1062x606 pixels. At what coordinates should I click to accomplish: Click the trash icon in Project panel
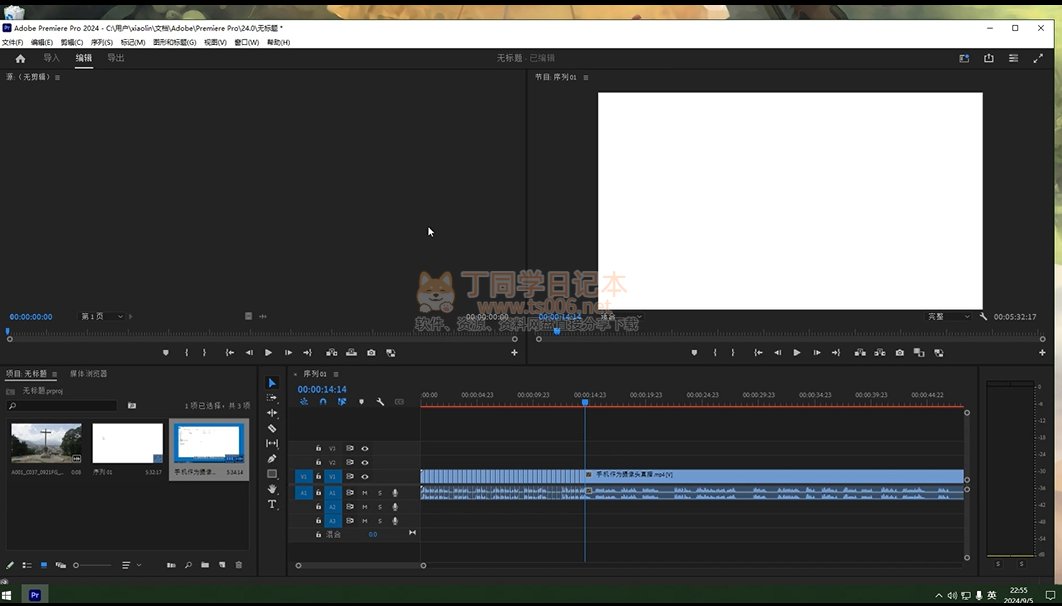pos(239,565)
